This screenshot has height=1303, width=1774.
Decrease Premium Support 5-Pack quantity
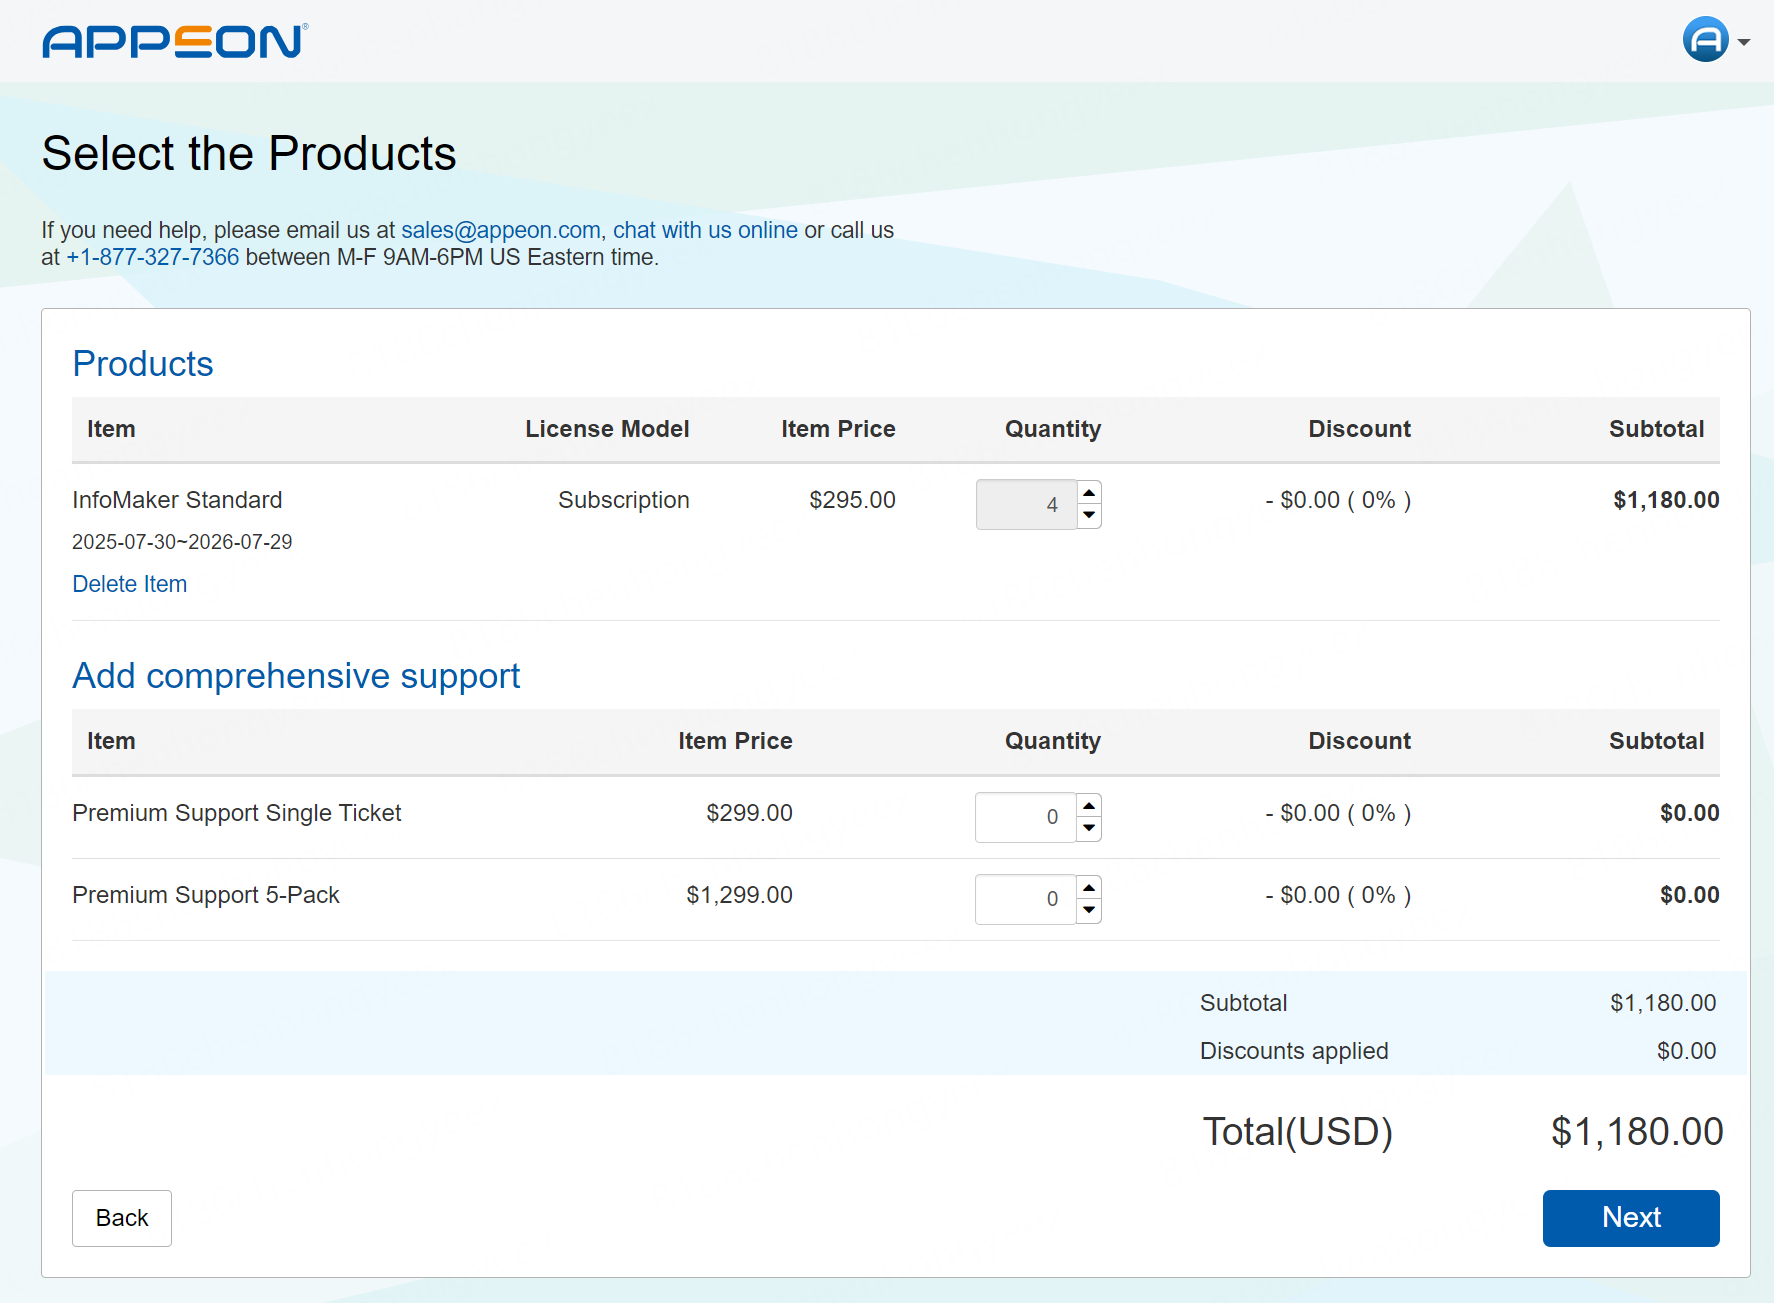1089,911
